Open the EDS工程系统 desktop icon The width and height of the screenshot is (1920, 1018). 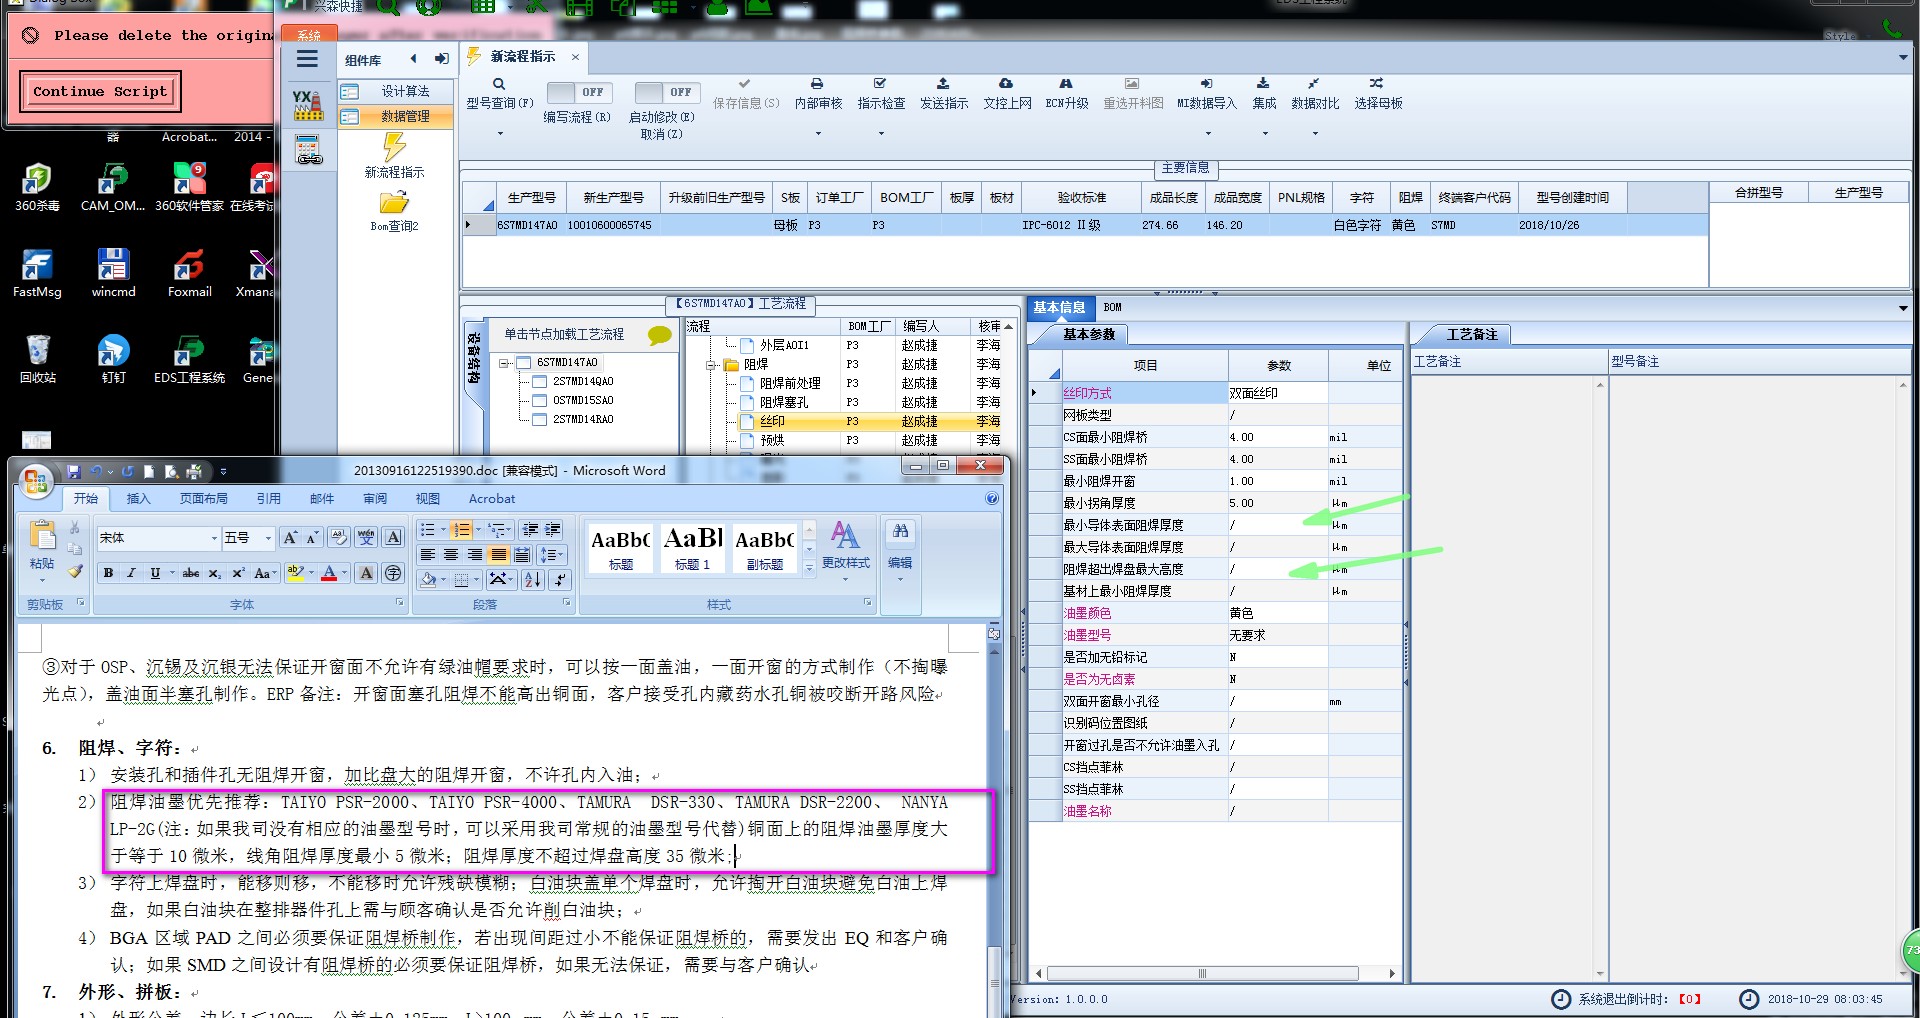189,360
